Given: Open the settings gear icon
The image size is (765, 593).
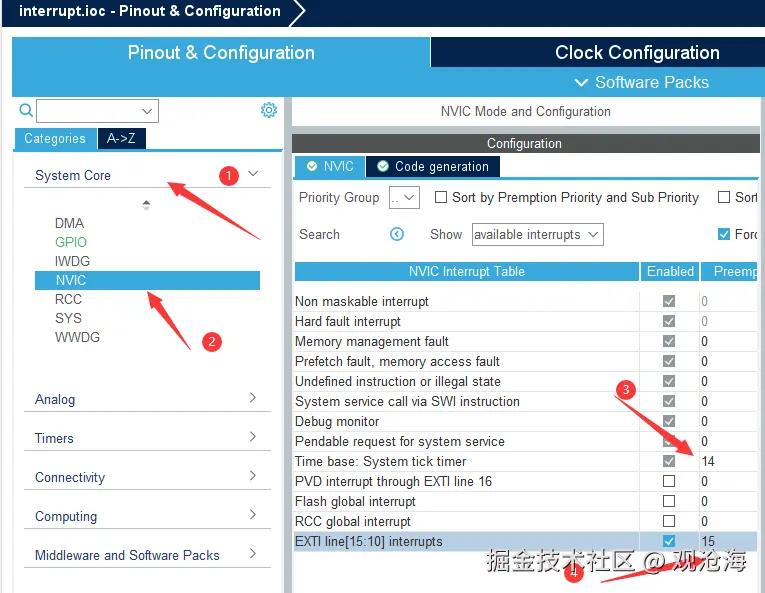Looking at the screenshot, I should 268,110.
